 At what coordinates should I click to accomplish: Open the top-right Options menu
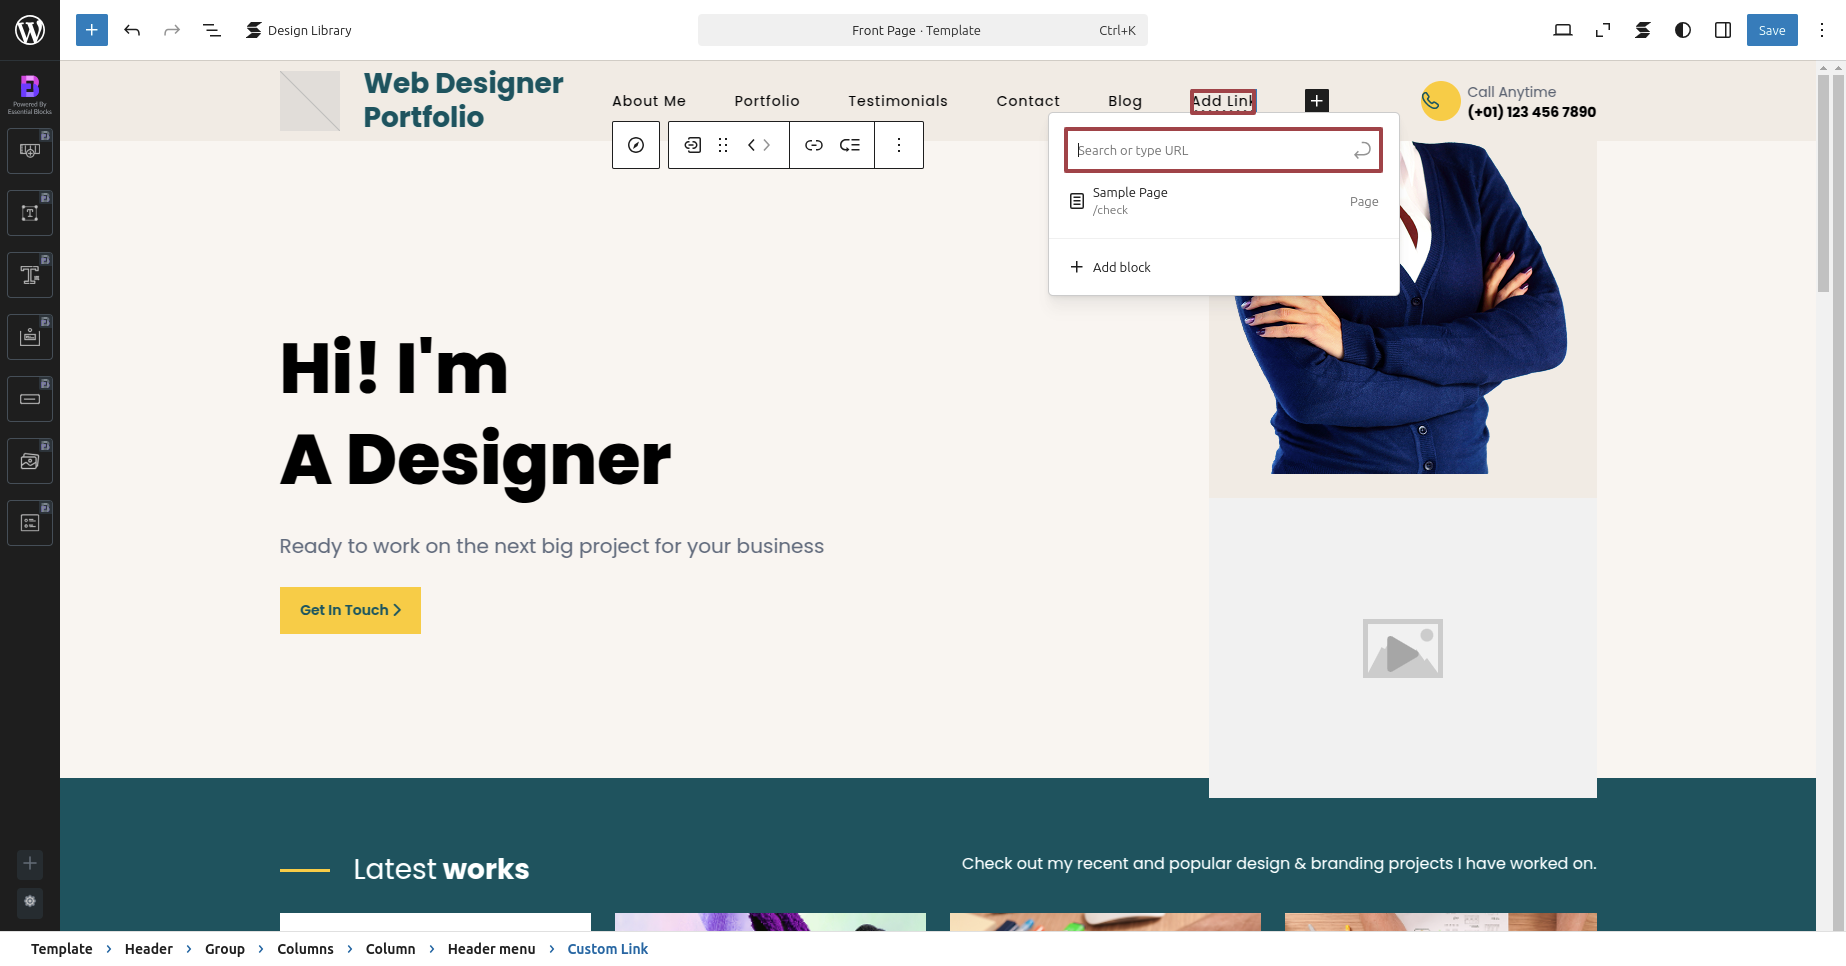(1822, 30)
